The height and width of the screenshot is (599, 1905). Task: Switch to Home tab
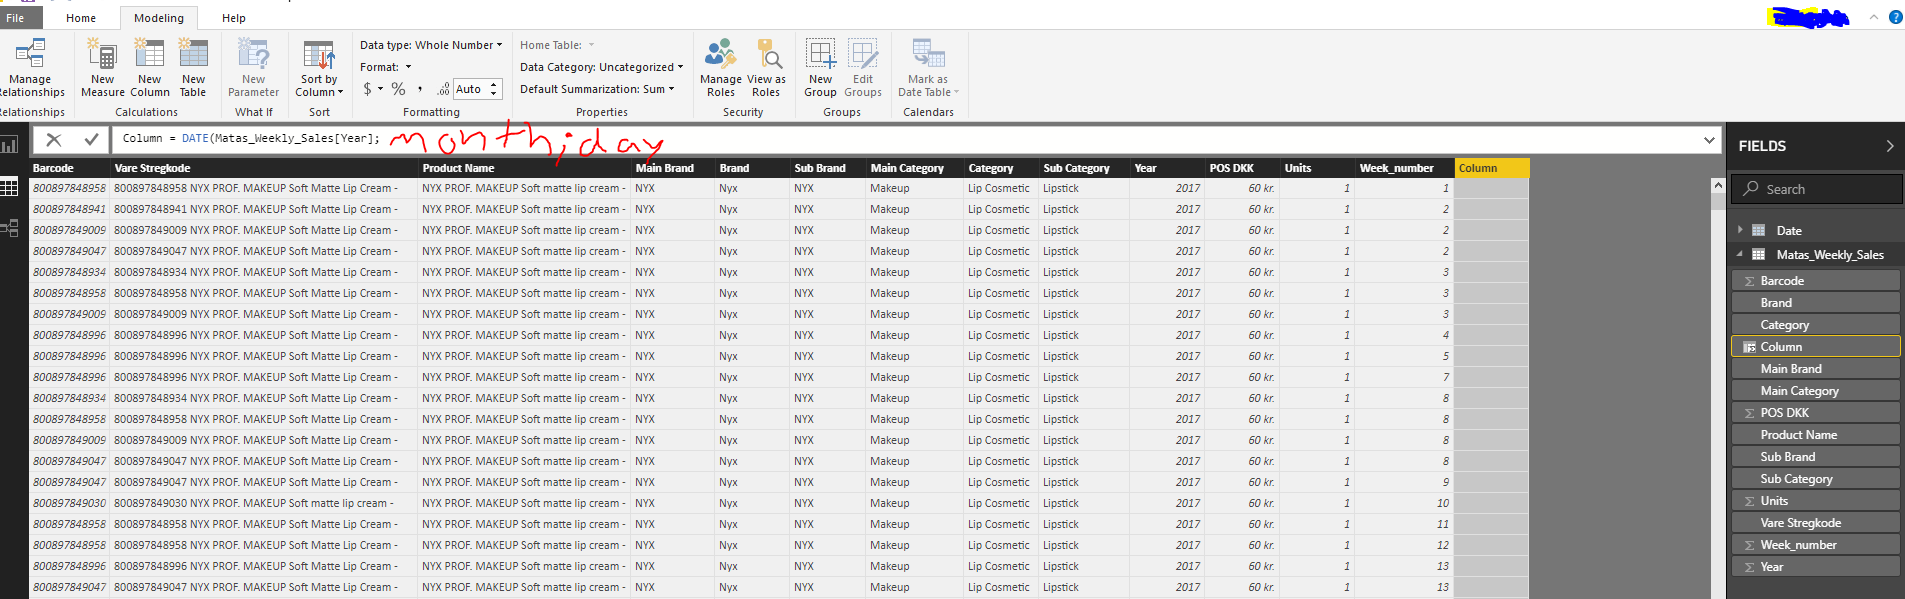tap(81, 18)
